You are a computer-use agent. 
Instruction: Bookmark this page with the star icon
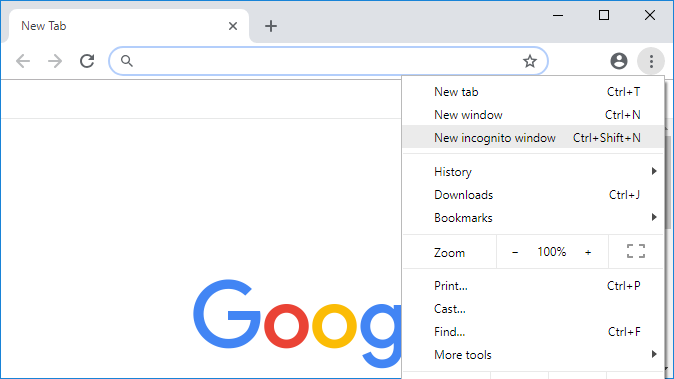click(x=530, y=61)
